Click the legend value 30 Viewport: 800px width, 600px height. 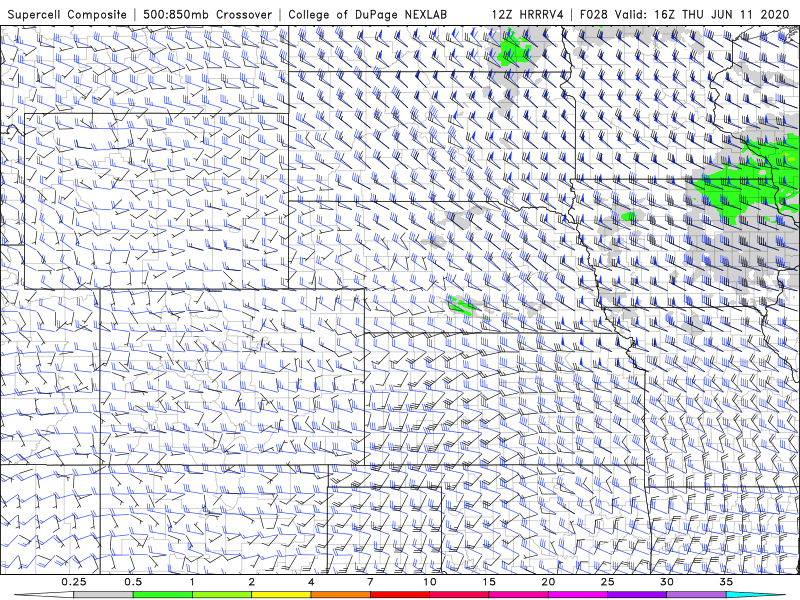(667, 582)
